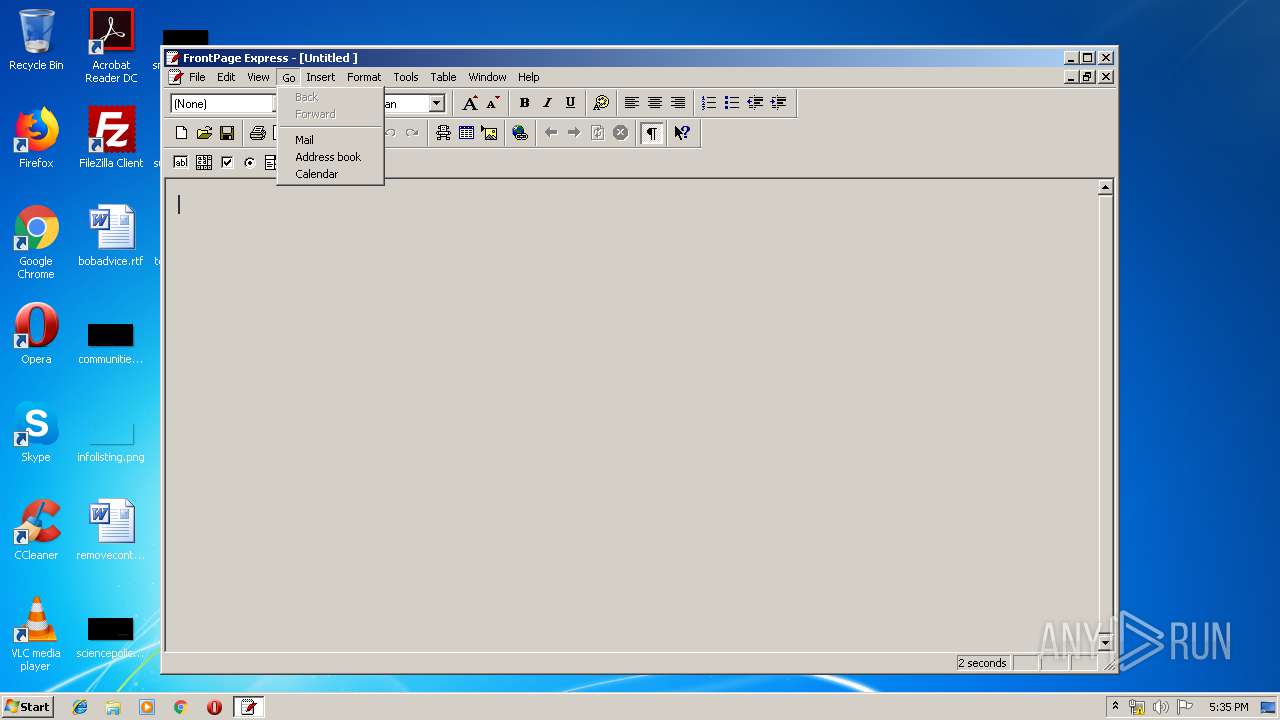1280x720 pixels.
Task: Click the Start button
Action: (27, 707)
